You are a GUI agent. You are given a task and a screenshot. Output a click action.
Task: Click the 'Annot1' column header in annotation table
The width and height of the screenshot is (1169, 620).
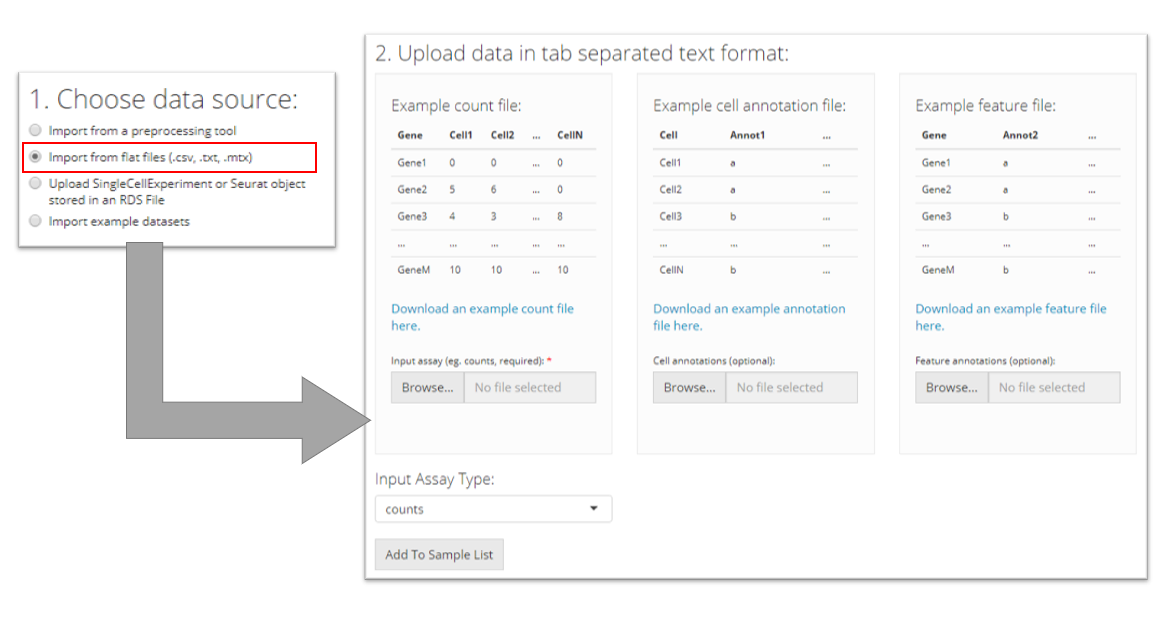747,135
